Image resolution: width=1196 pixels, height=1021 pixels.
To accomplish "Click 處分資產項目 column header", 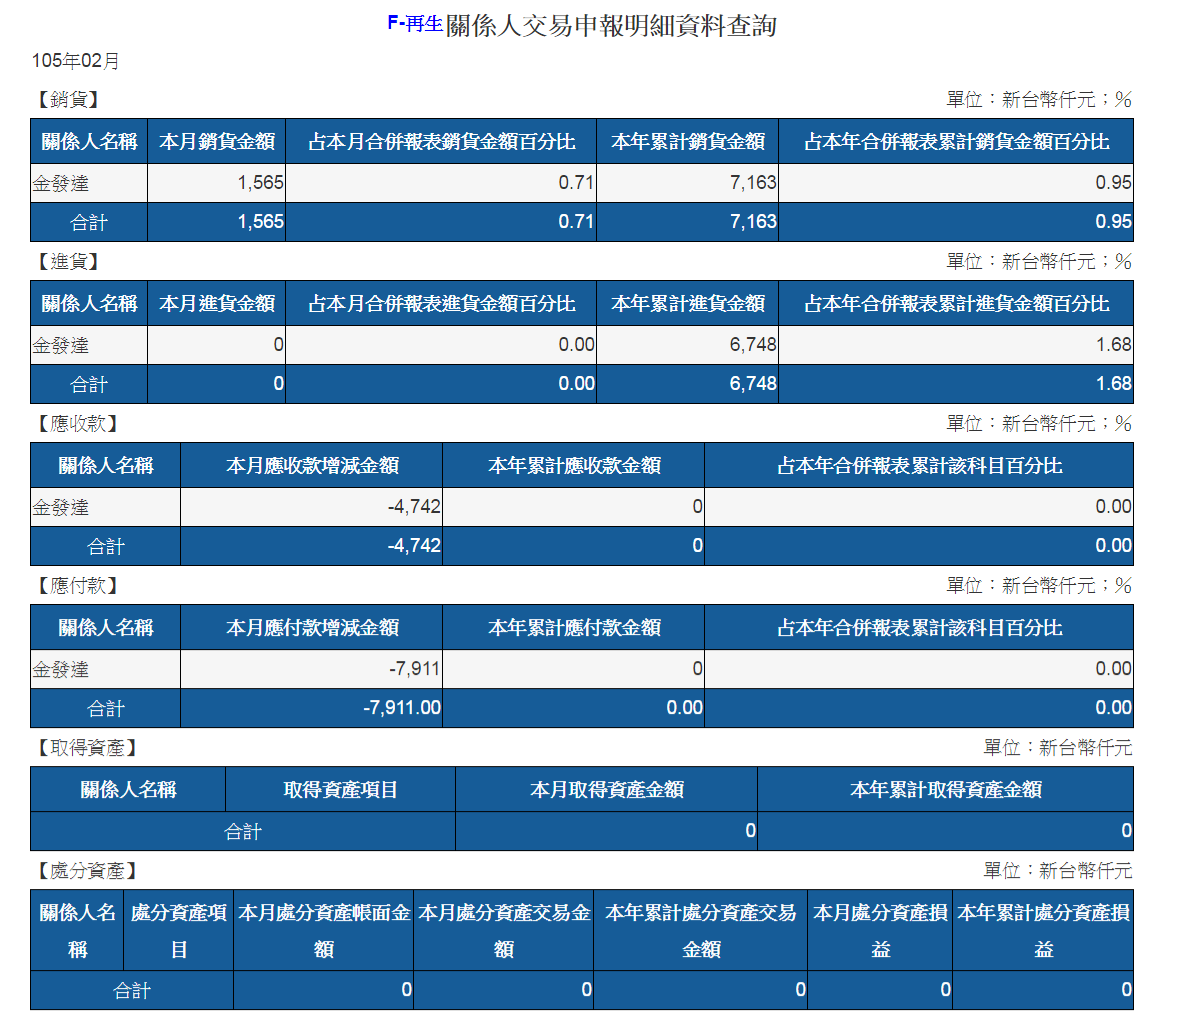I will point(178,931).
